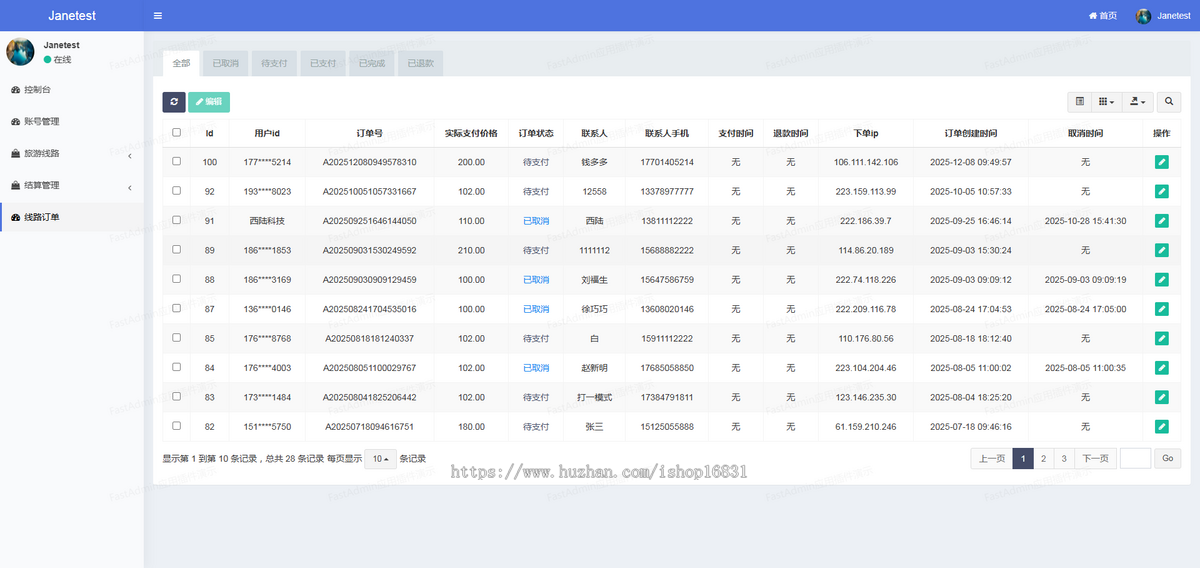Open the search panel magnifier icon
The height and width of the screenshot is (568, 1200).
pyautogui.click(x=1169, y=101)
